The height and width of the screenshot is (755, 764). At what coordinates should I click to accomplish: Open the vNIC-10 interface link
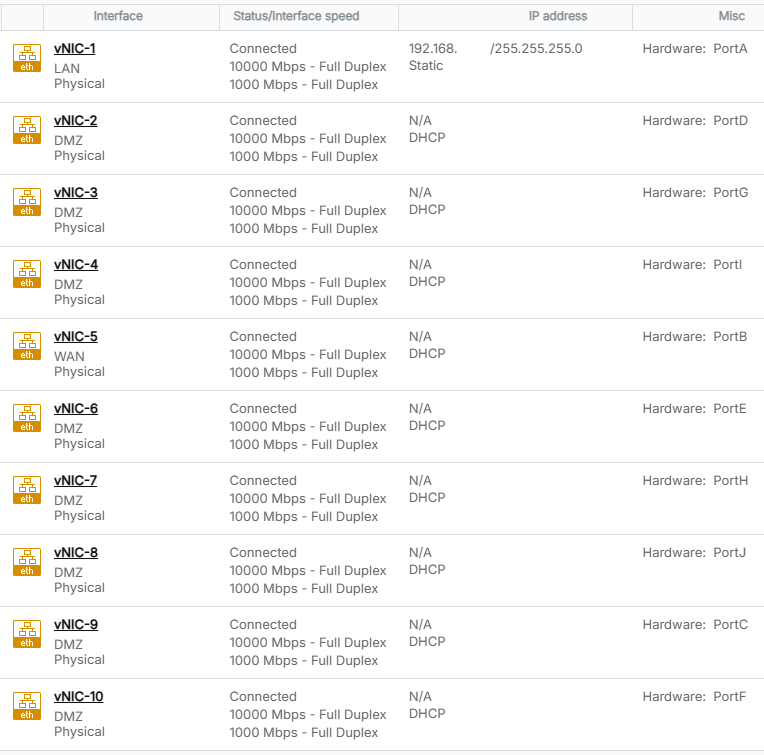(78, 697)
